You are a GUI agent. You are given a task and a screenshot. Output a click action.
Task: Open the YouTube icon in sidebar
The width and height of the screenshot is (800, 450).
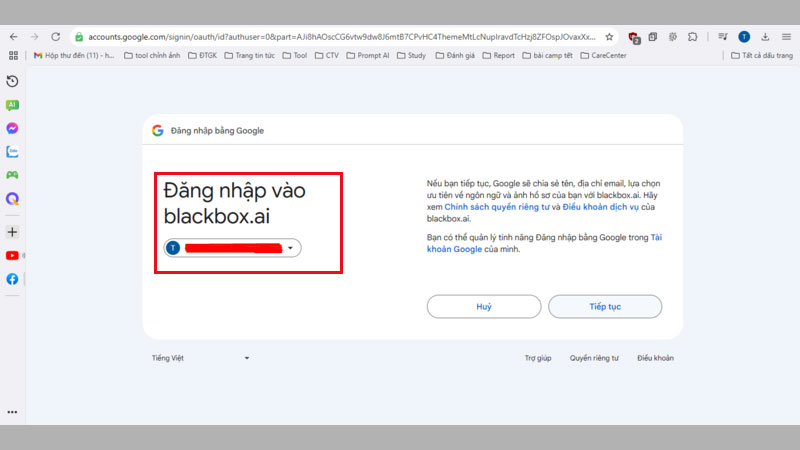12,256
